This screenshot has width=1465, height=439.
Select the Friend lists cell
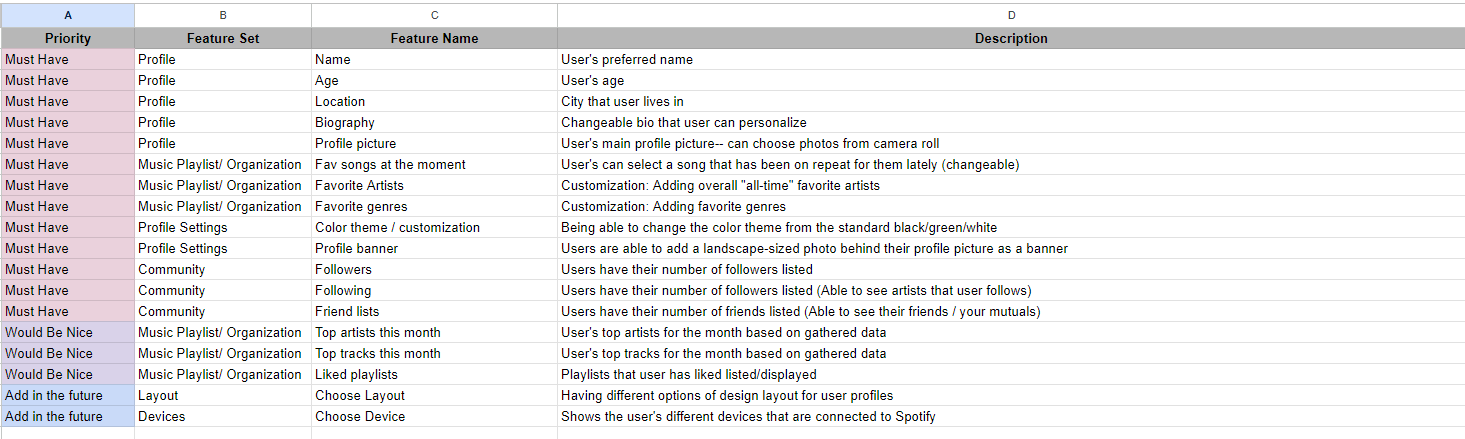point(434,311)
